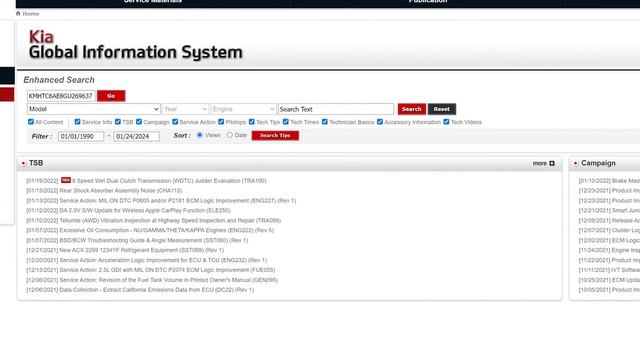Open more TSB entries plus icon

tap(552, 163)
